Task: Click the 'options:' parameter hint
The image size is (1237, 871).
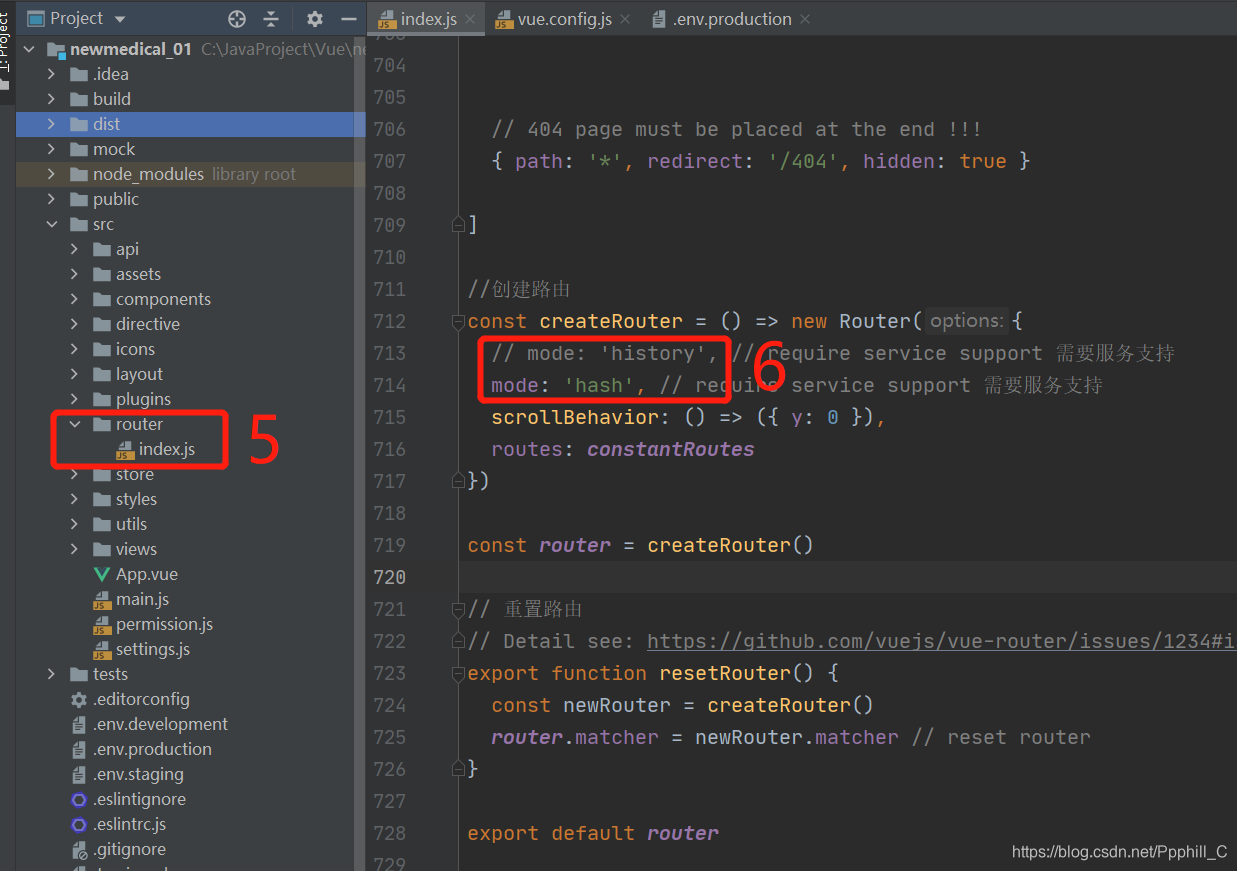Action: coord(966,321)
